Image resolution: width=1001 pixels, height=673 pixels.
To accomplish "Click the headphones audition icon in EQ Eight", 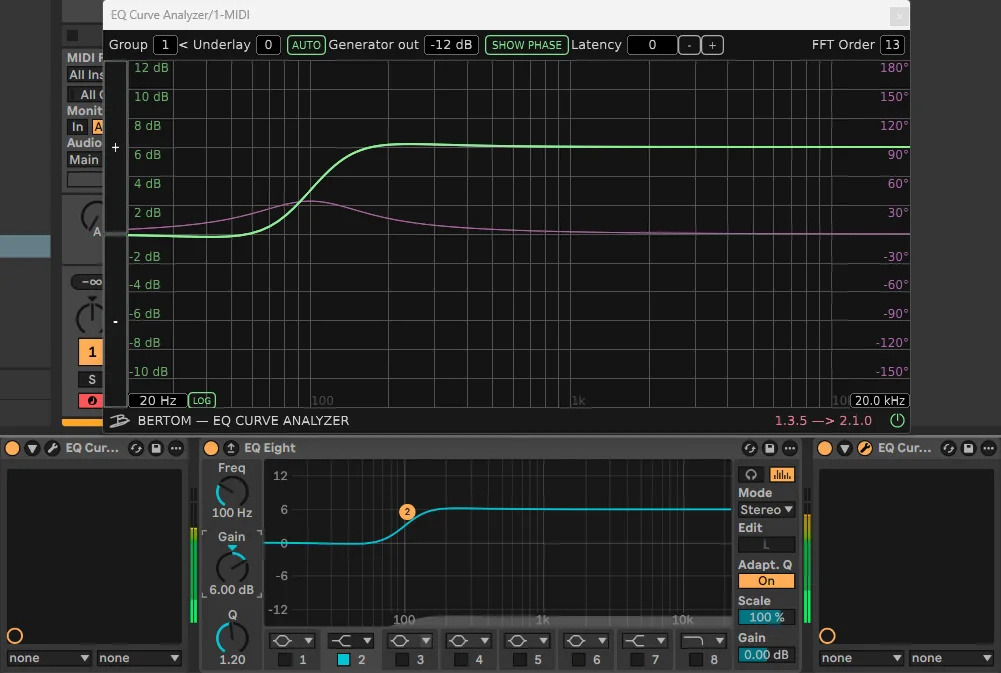I will [x=752, y=473].
